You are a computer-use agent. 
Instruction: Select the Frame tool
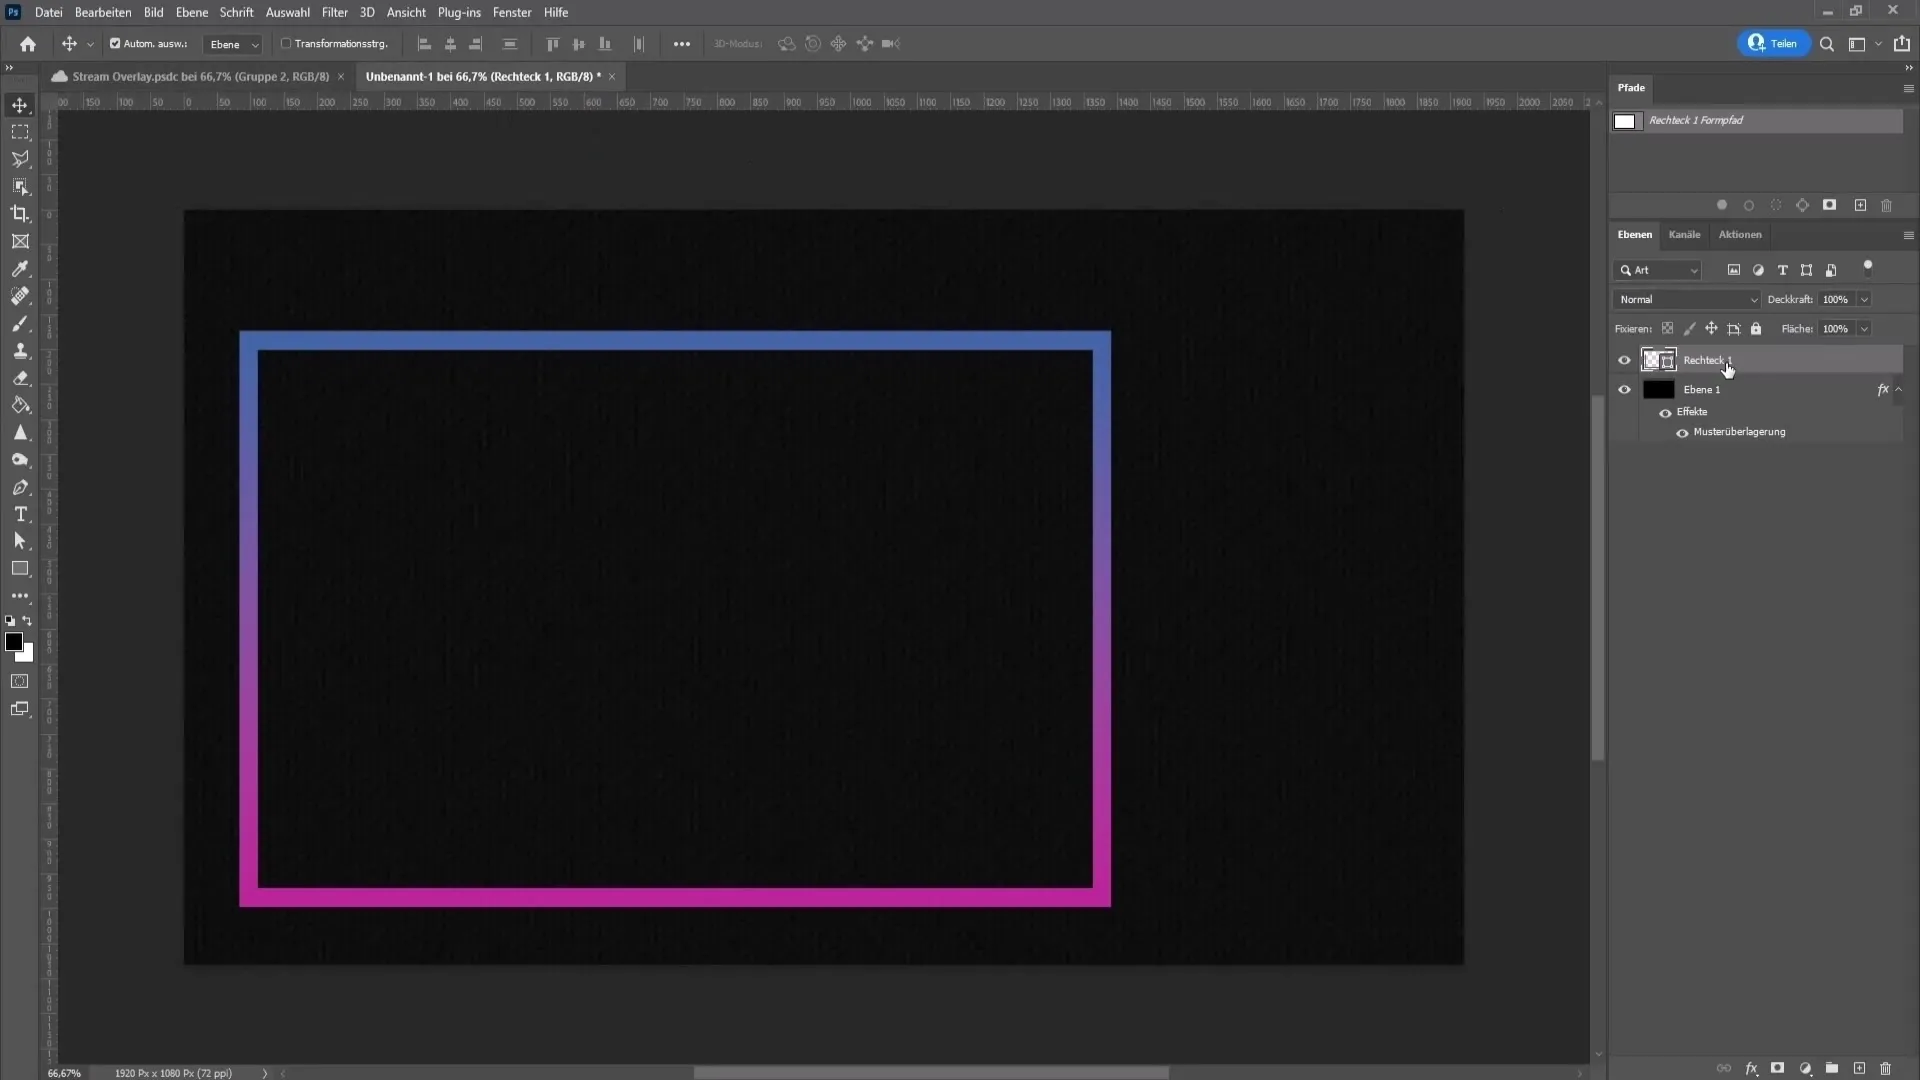coord(20,241)
